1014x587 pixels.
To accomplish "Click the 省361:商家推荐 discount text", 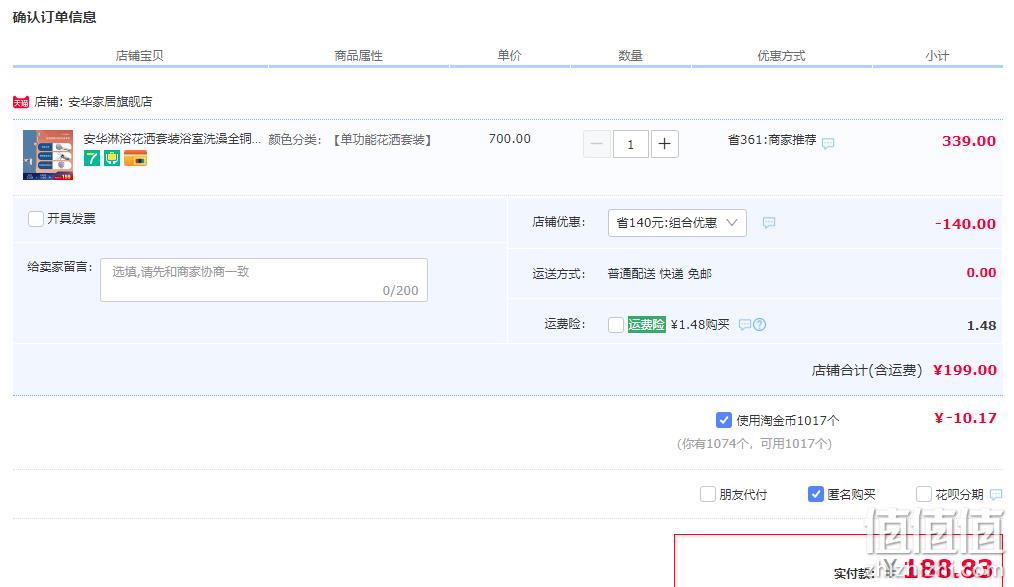I will pyautogui.click(x=772, y=140).
